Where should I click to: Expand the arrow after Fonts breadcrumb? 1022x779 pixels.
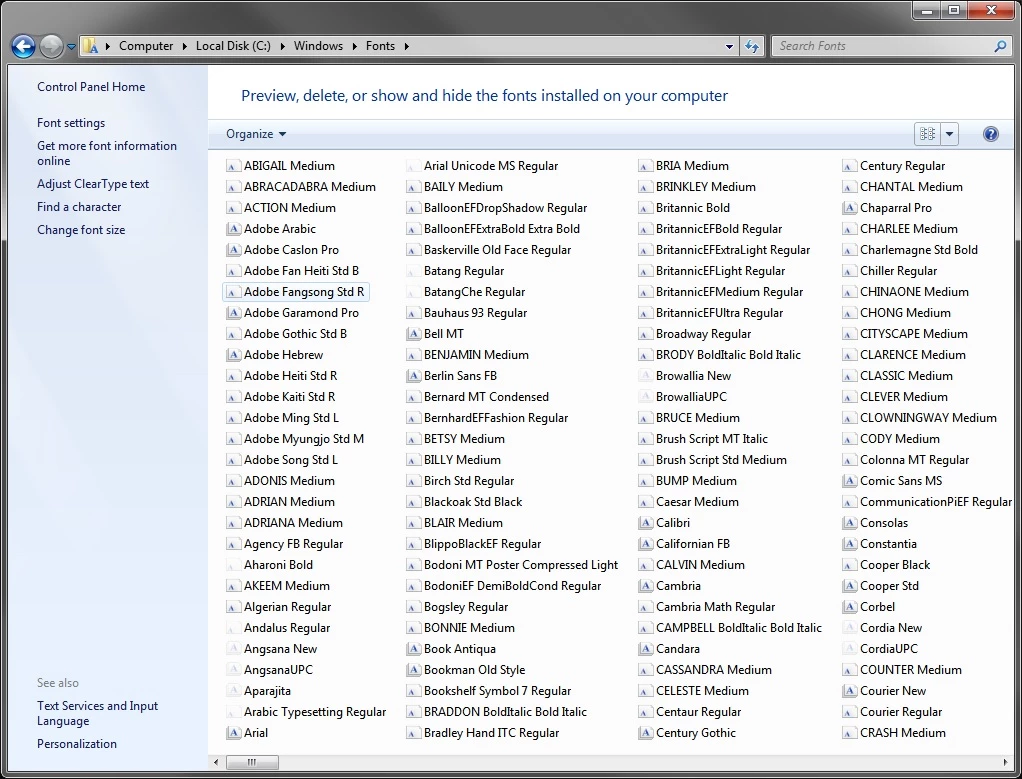click(x=407, y=46)
